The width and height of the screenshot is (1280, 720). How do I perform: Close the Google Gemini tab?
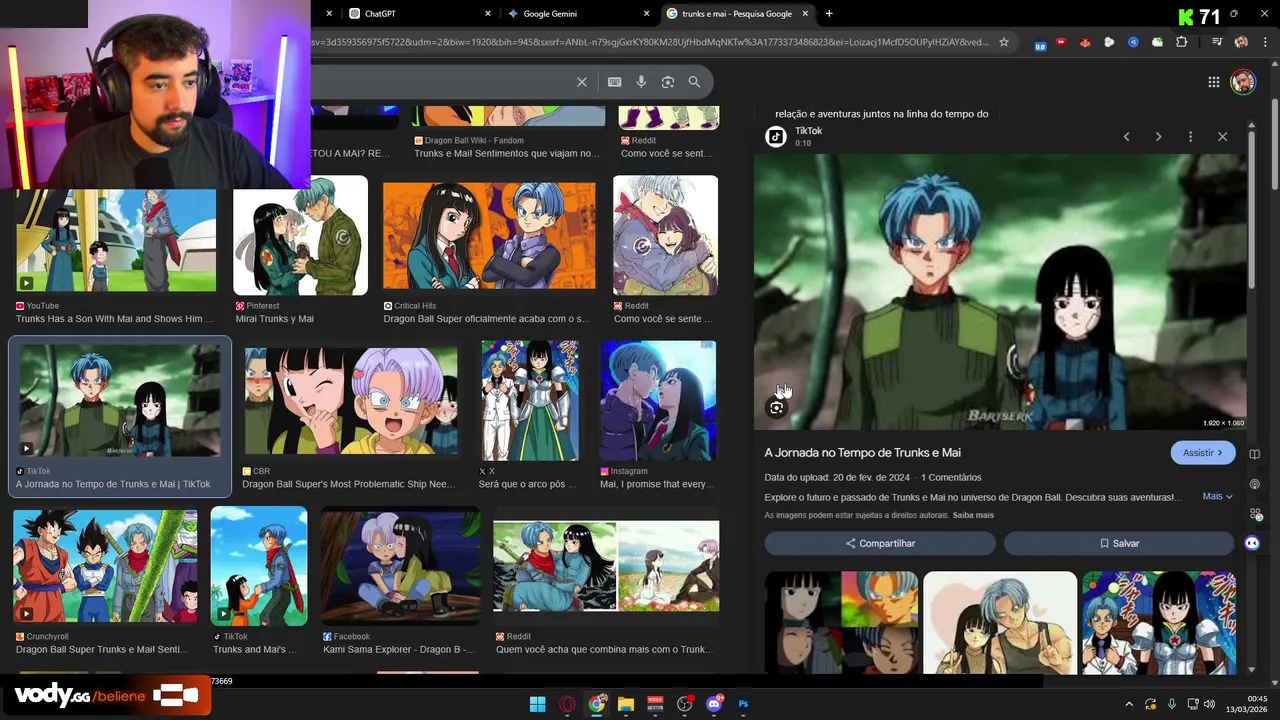(x=646, y=14)
